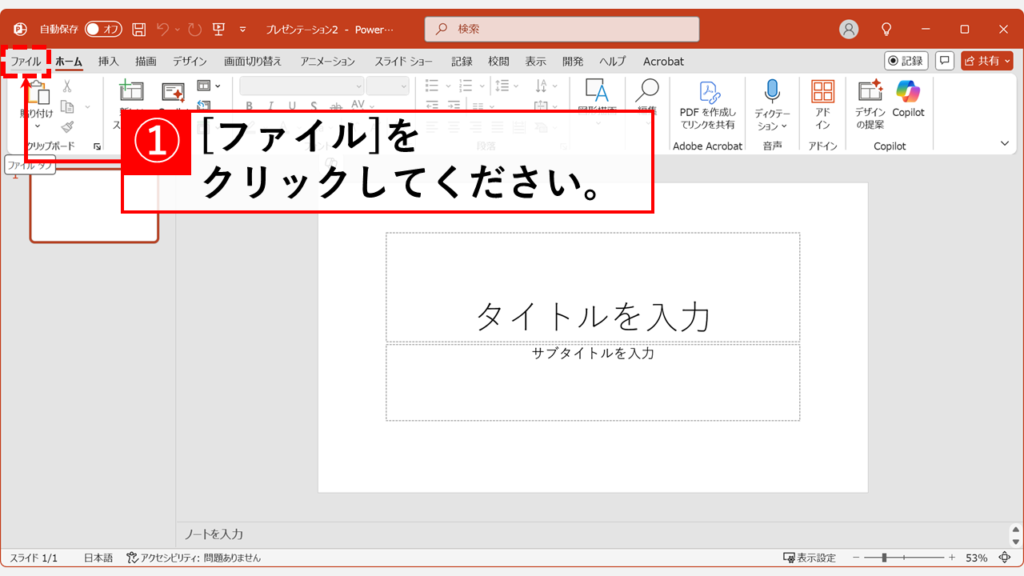
Task: Click Fit slide to window icon
Action: tap(1004, 558)
